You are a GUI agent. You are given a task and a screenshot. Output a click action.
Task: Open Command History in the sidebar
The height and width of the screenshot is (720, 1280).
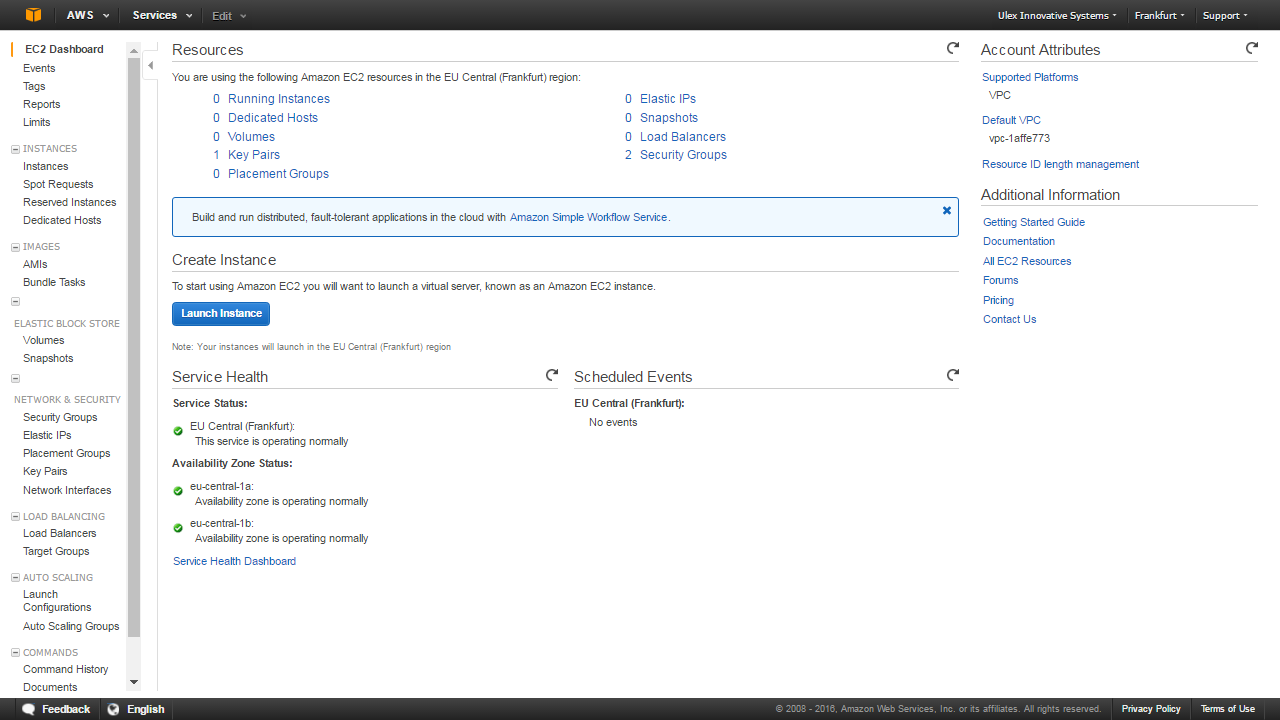click(66, 669)
